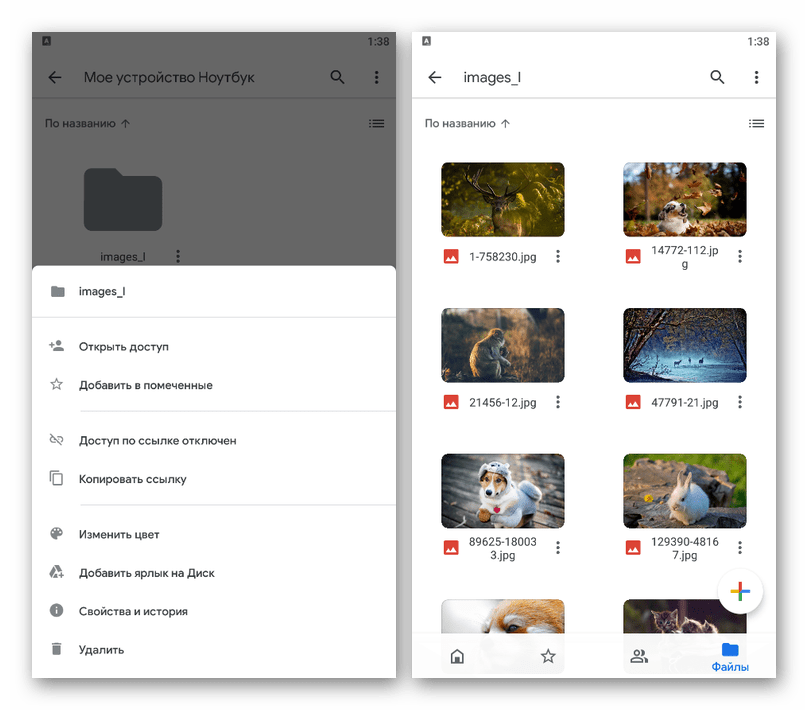Go back from the images_I folder
This screenshot has height=710, width=808.
(x=435, y=78)
